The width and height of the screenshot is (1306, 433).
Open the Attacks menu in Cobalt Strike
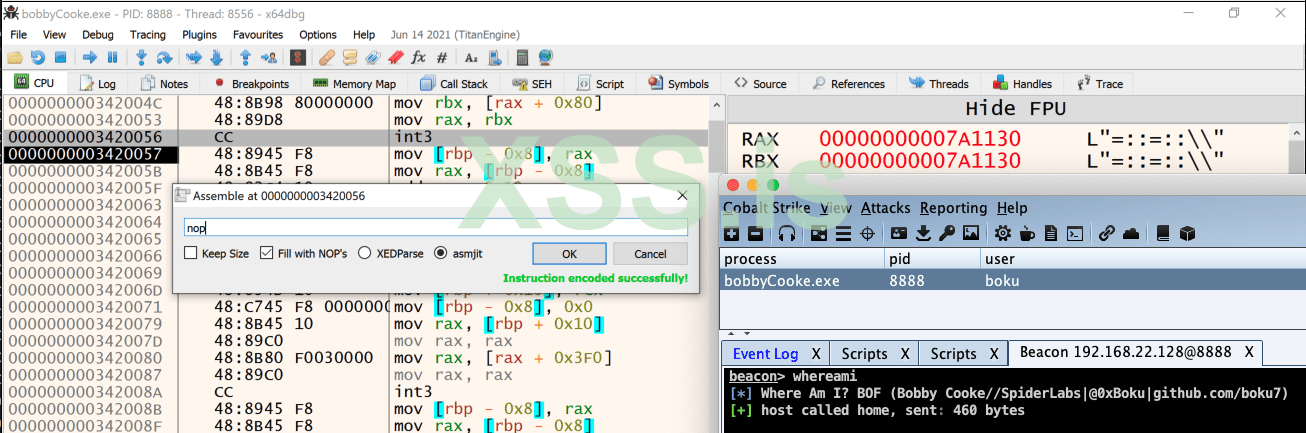(x=886, y=208)
